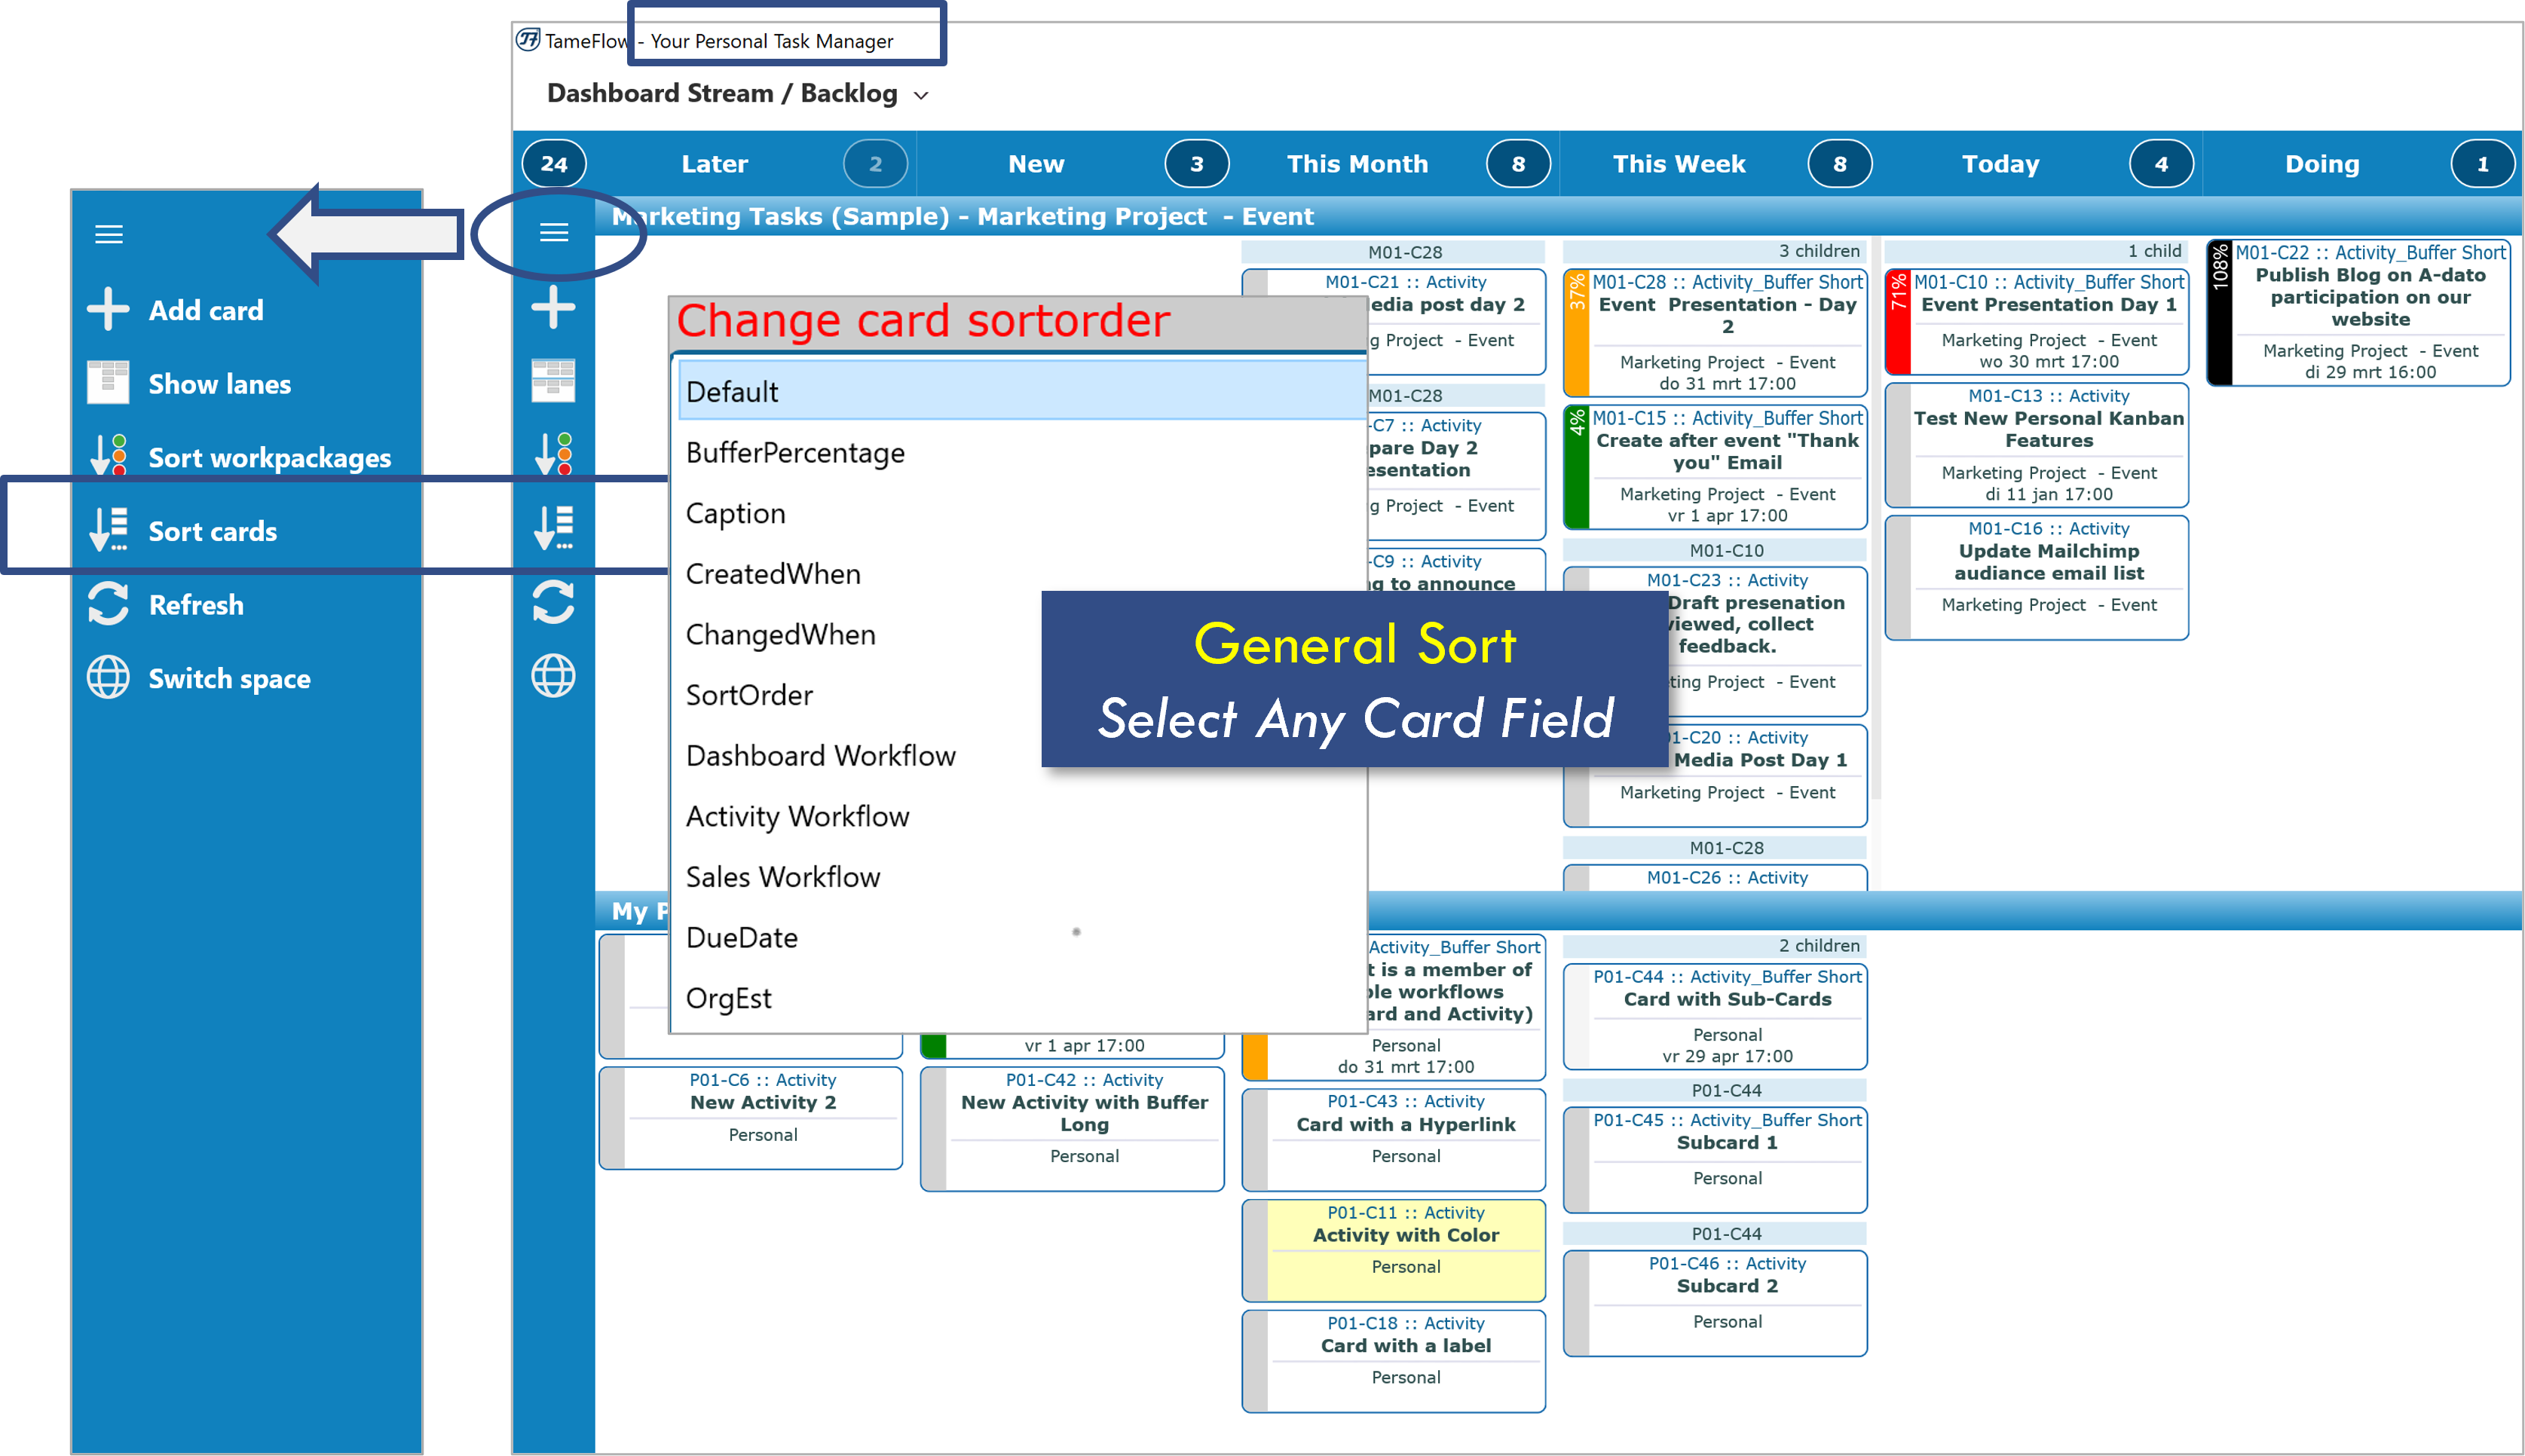Open the Subcard 2 card

pos(1715,1304)
